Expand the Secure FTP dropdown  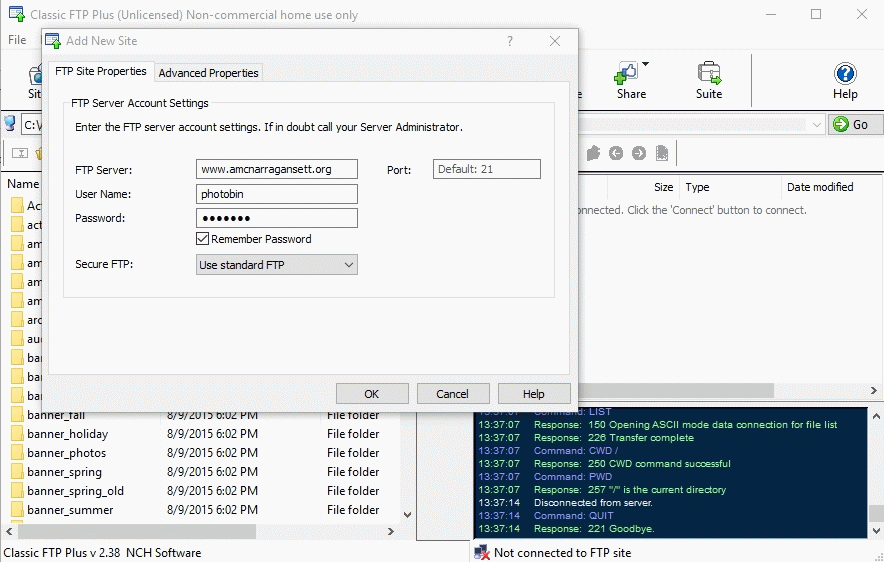pyautogui.click(x=277, y=265)
